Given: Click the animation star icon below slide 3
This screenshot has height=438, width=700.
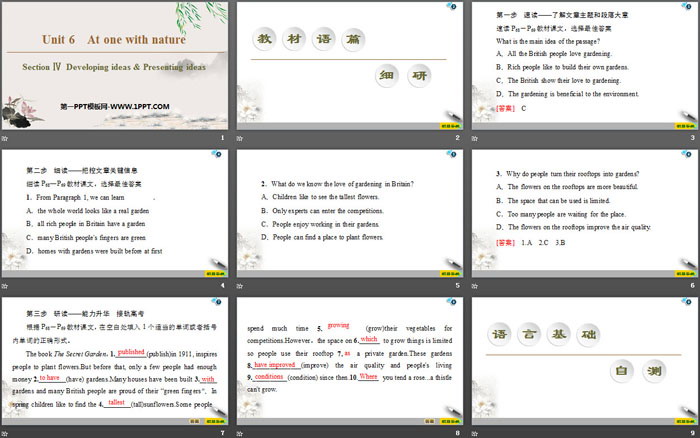Looking at the screenshot, I should pyautogui.click(x=474, y=138).
